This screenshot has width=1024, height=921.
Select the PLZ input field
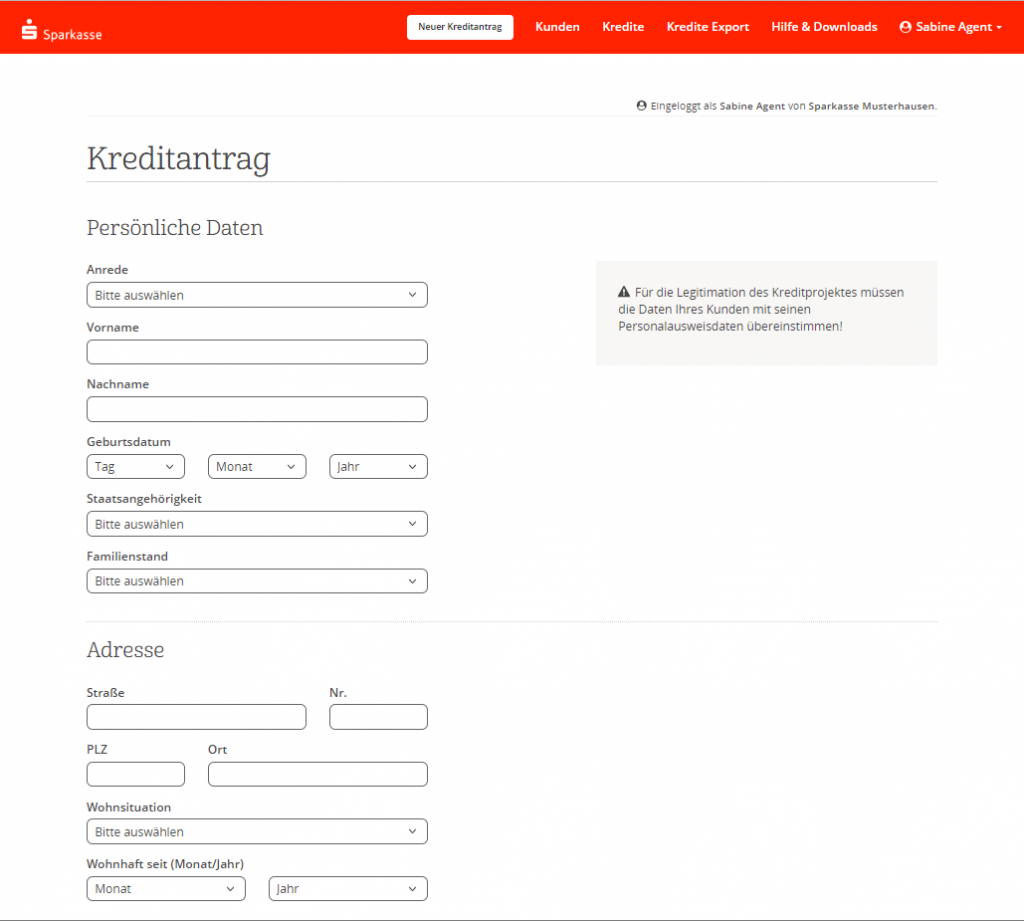click(x=136, y=774)
